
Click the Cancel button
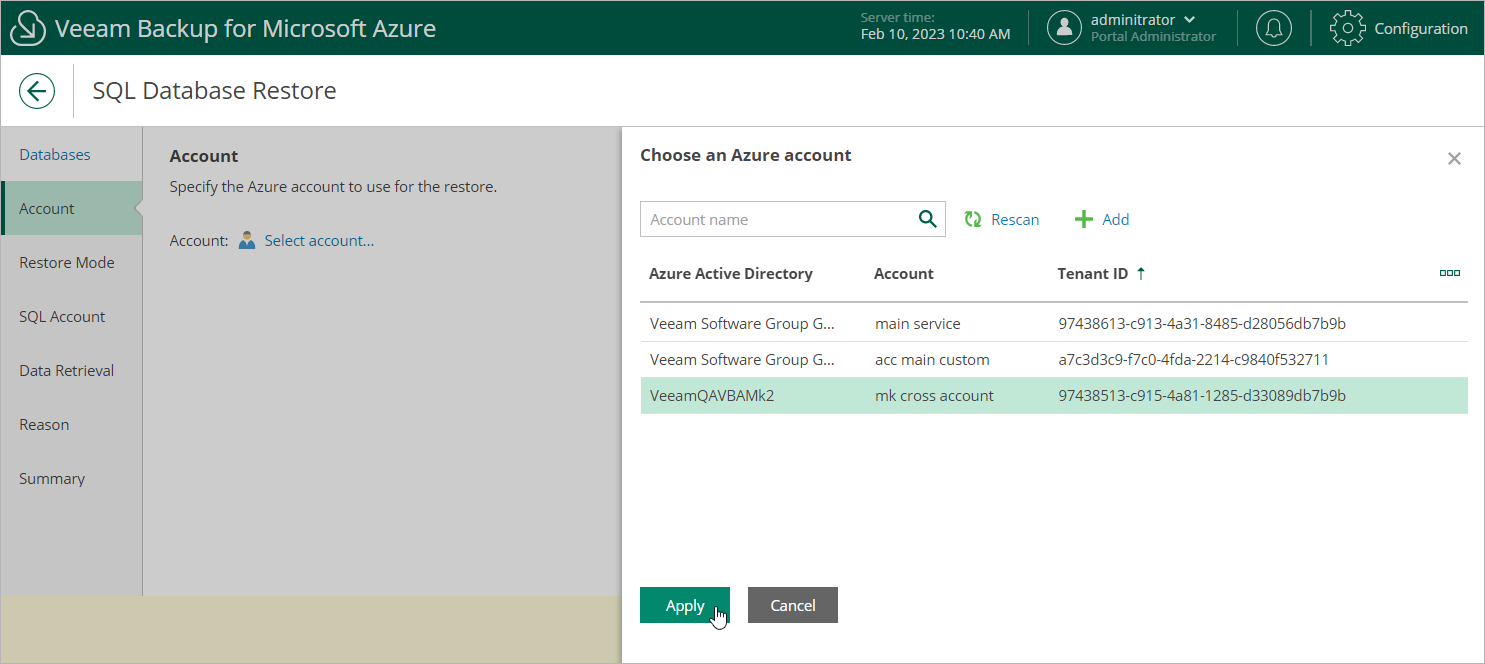[x=792, y=605]
